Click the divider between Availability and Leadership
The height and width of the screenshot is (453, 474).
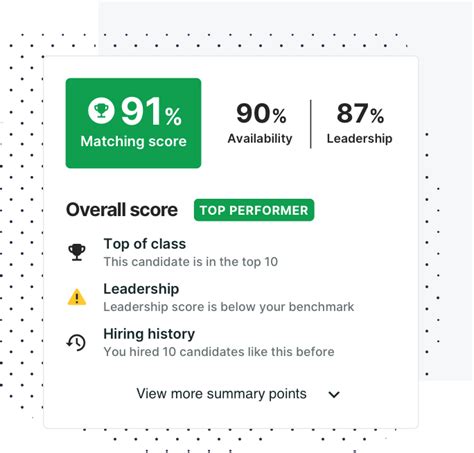[311, 124]
